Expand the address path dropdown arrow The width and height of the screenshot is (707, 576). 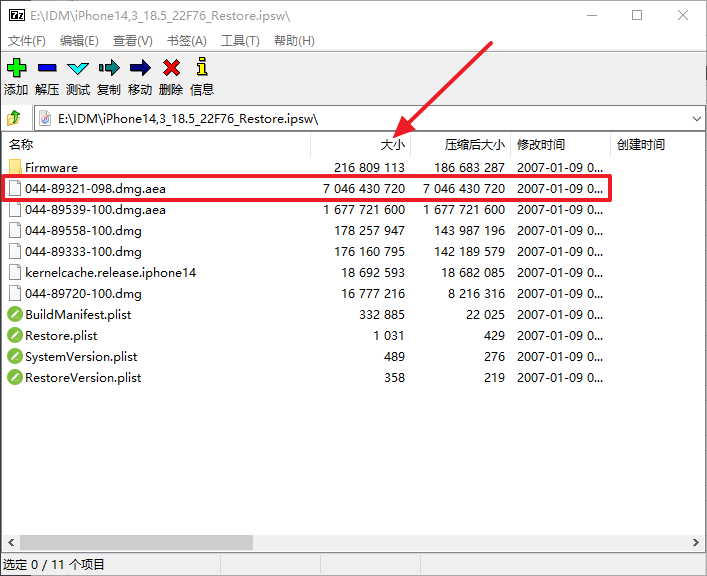697,119
